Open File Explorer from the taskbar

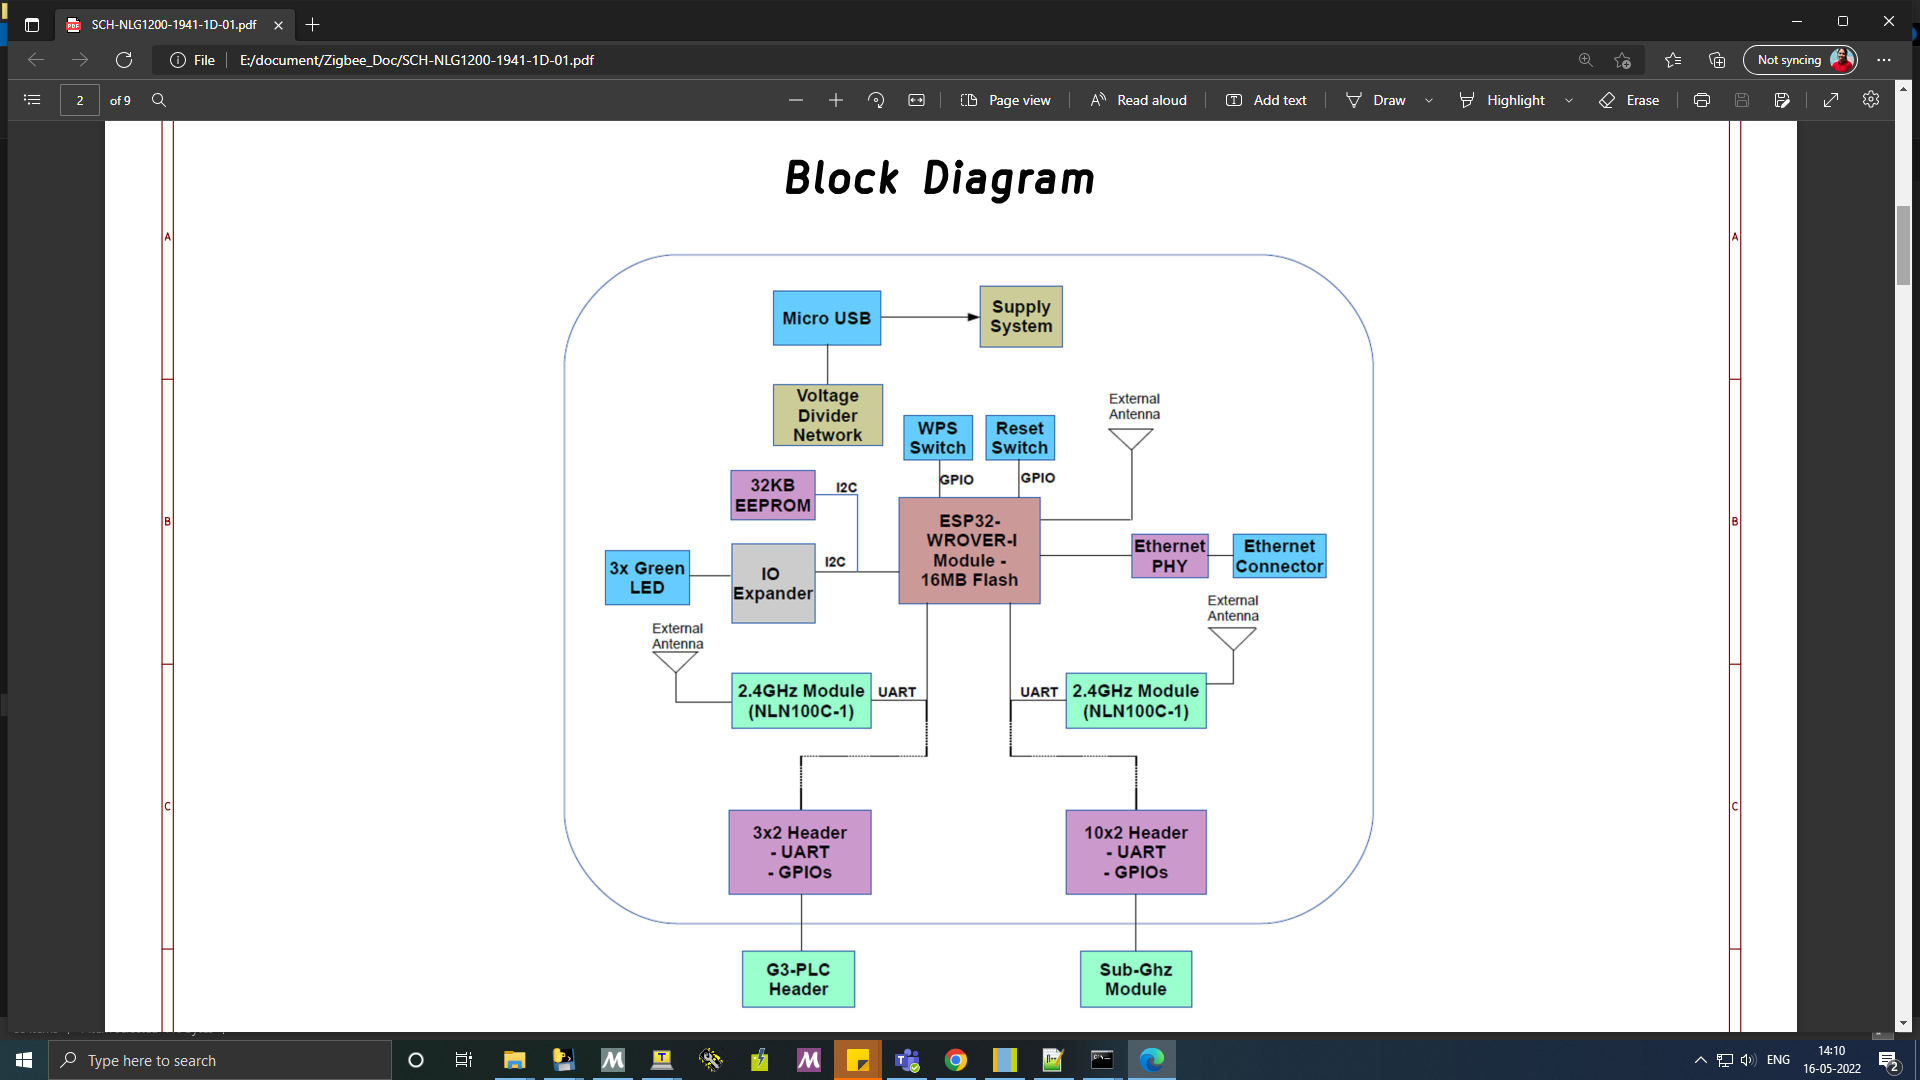tap(514, 1060)
